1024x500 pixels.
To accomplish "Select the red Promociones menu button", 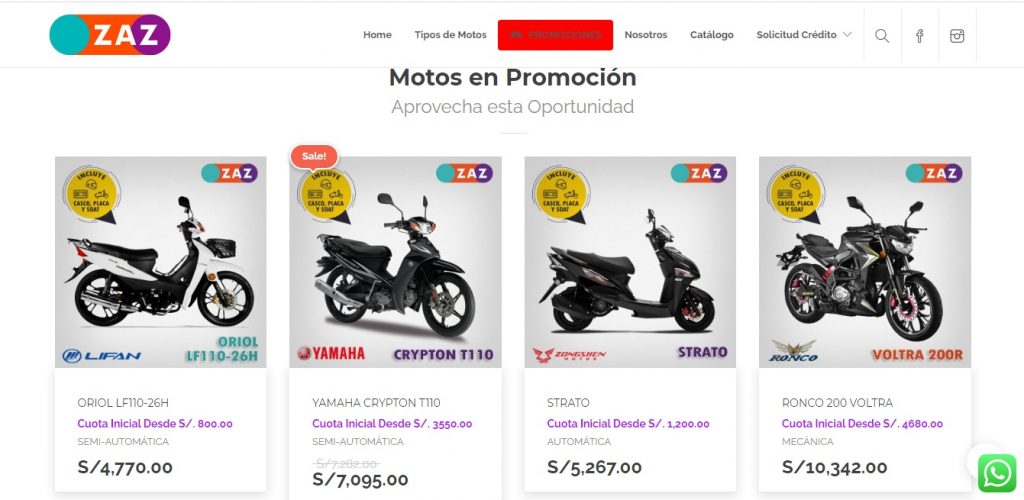I will point(555,35).
